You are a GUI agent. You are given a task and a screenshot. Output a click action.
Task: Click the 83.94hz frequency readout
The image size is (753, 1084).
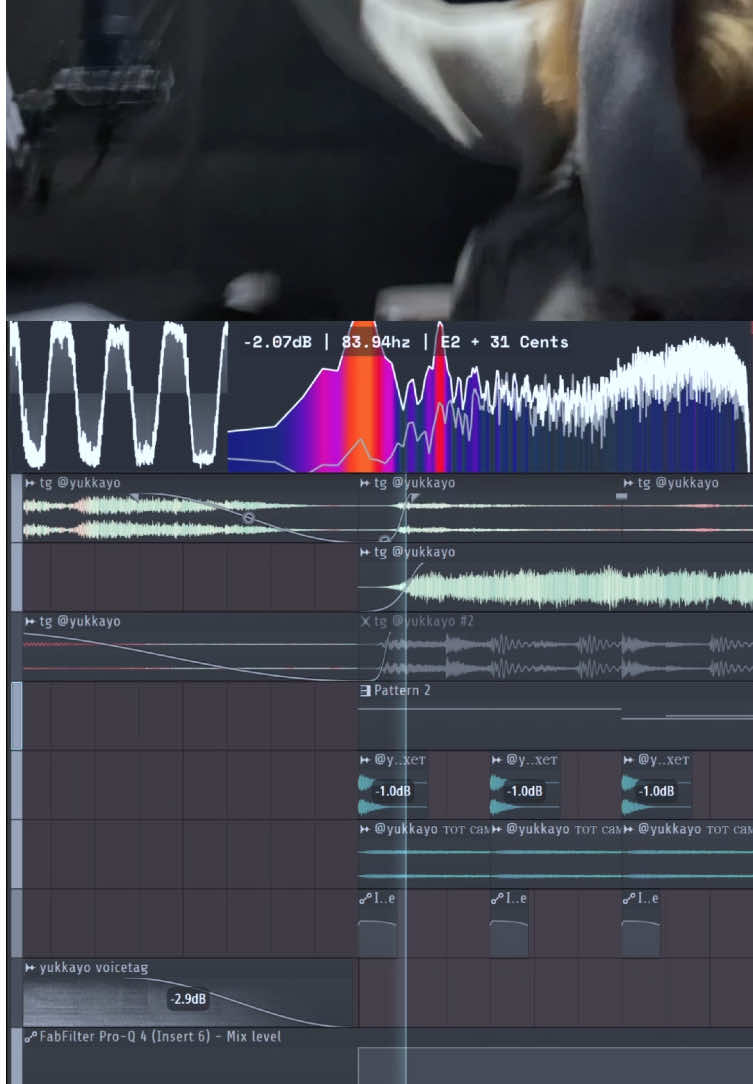[x=375, y=342]
